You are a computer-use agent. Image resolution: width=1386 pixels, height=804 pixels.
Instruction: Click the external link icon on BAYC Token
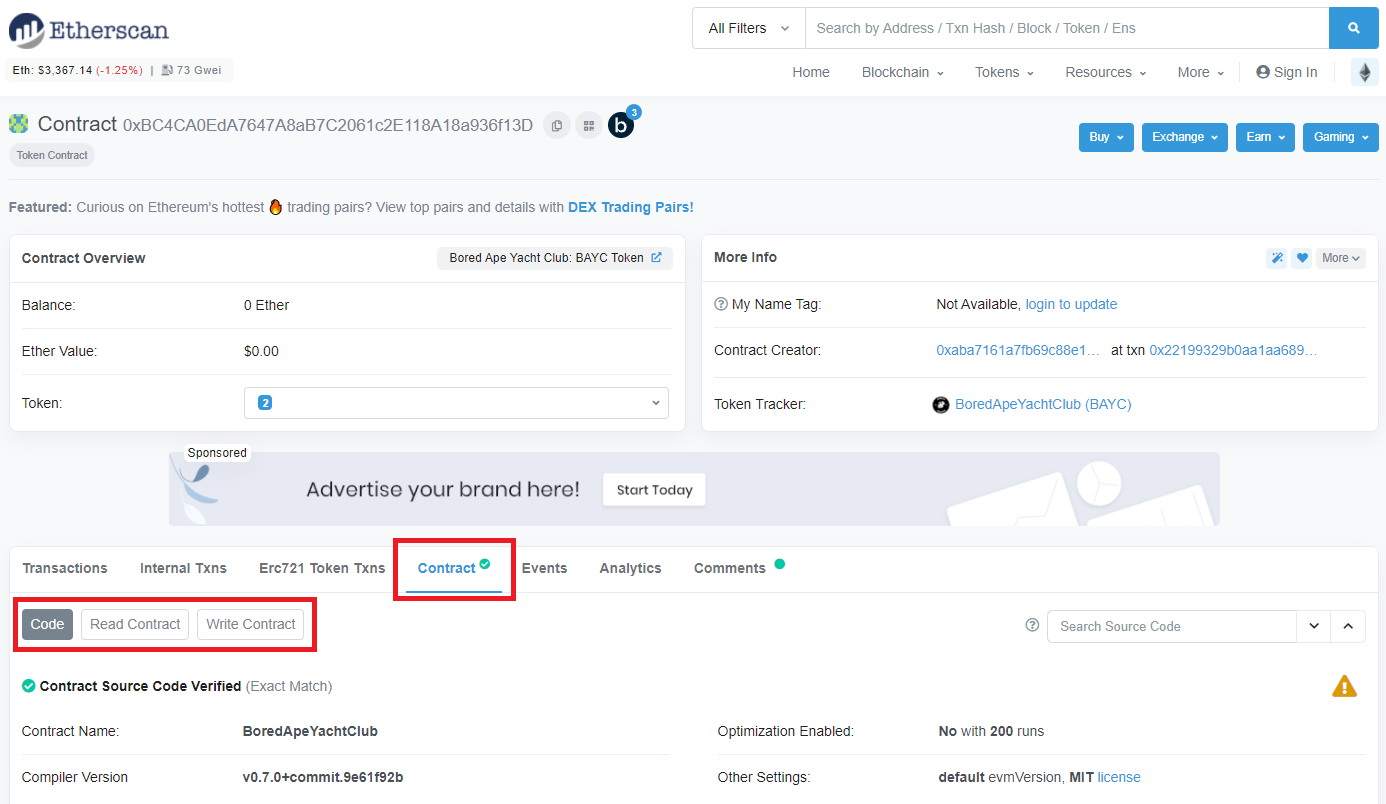tap(656, 258)
